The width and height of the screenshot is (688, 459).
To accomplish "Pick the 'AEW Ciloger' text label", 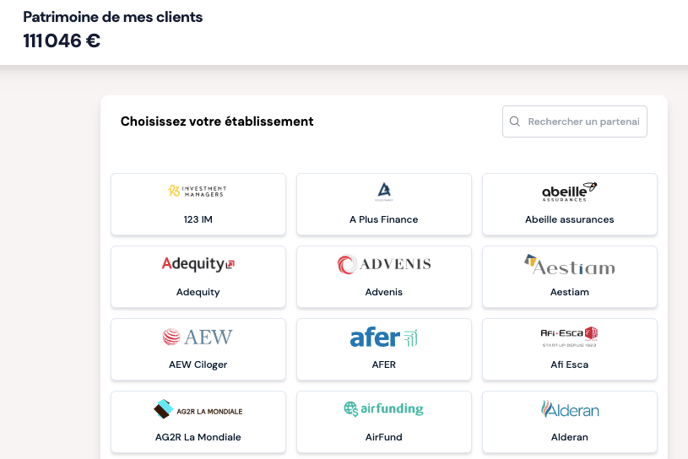I will coord(198,365).
